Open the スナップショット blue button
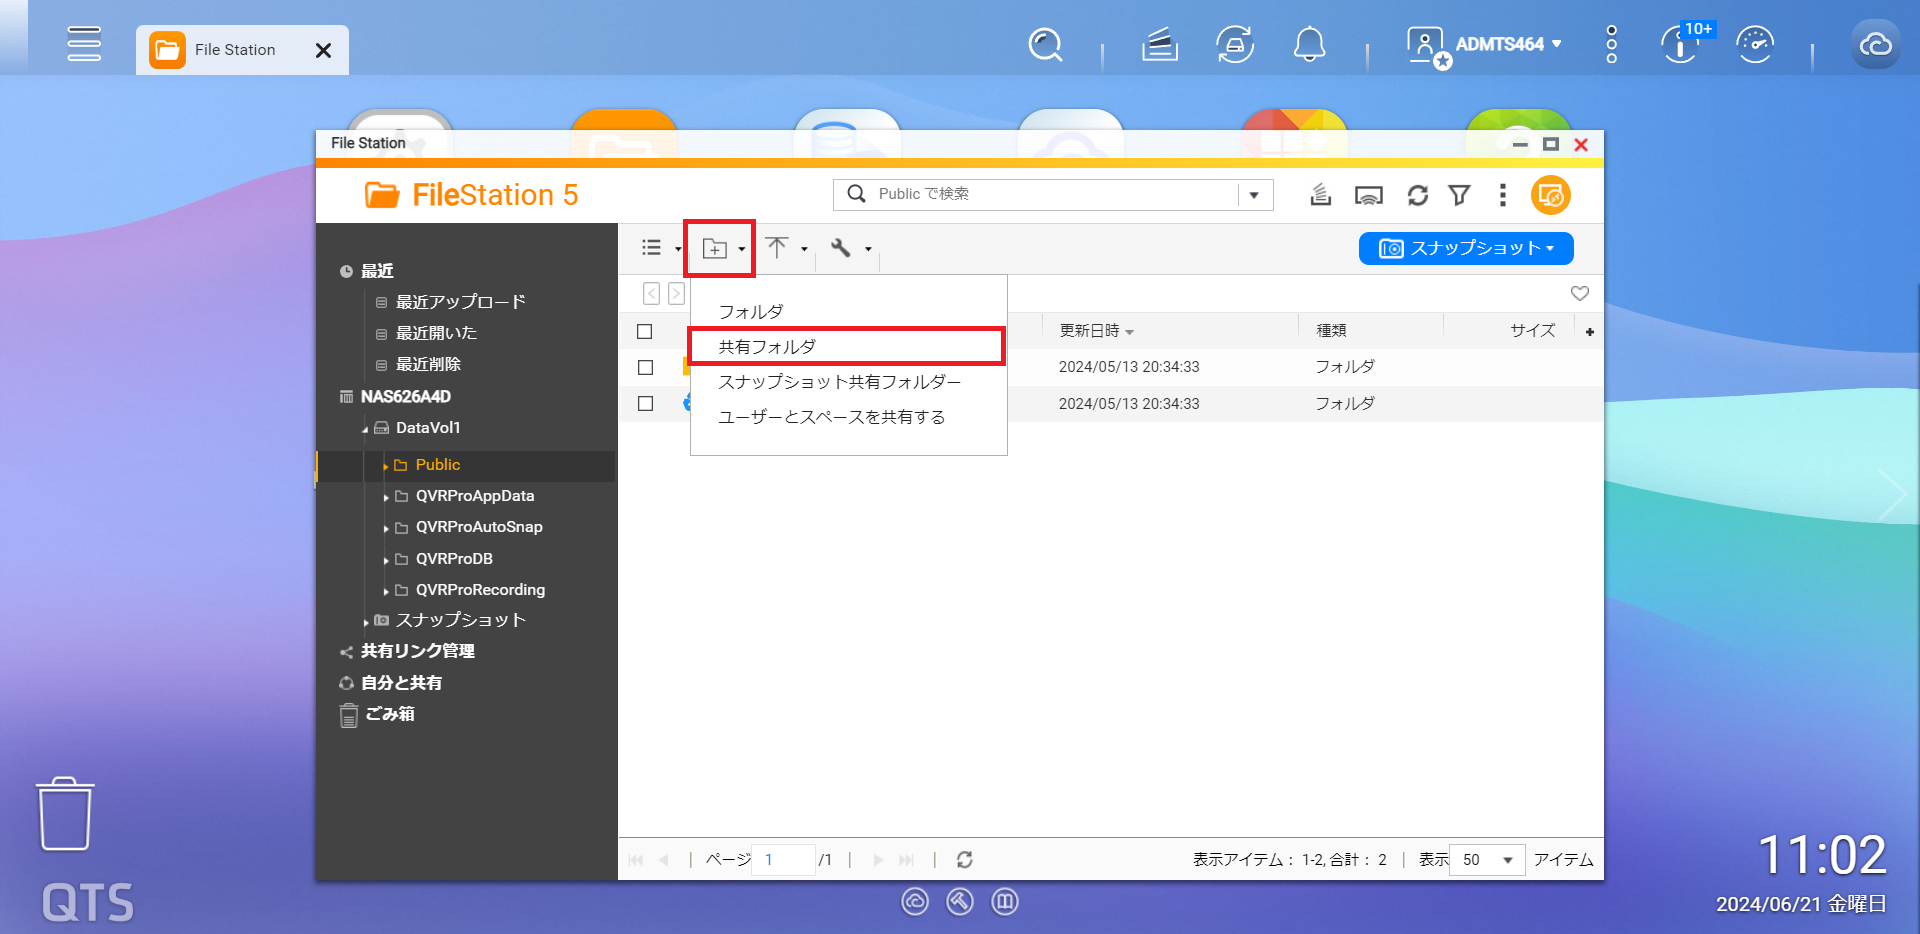1920x934 pixels. (x=1466, y=248)
